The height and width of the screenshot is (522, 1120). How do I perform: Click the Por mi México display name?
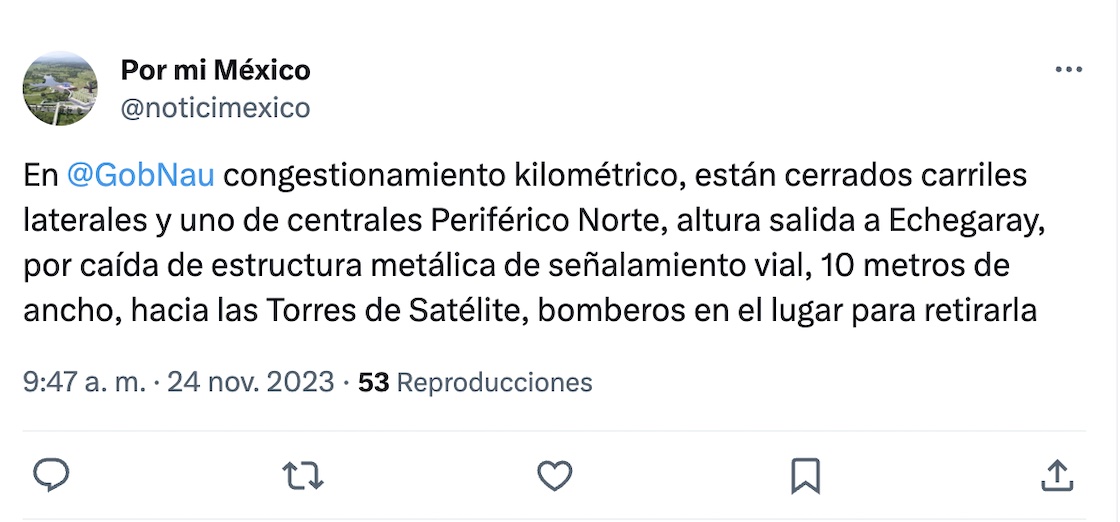(215, 70)
